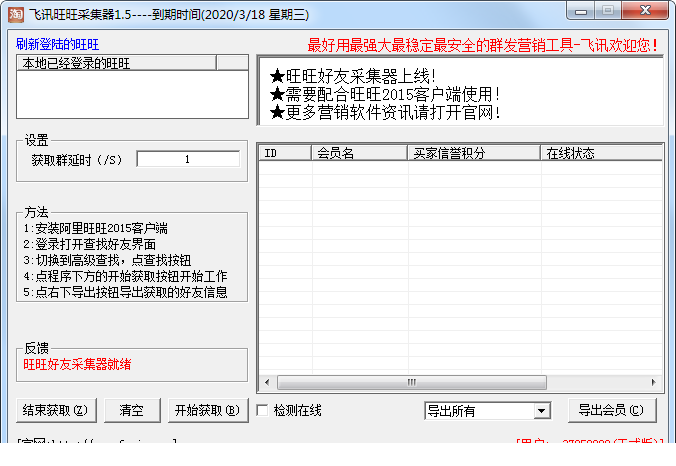Enable the 检测在线 checkbox

(x=262, y=410)
